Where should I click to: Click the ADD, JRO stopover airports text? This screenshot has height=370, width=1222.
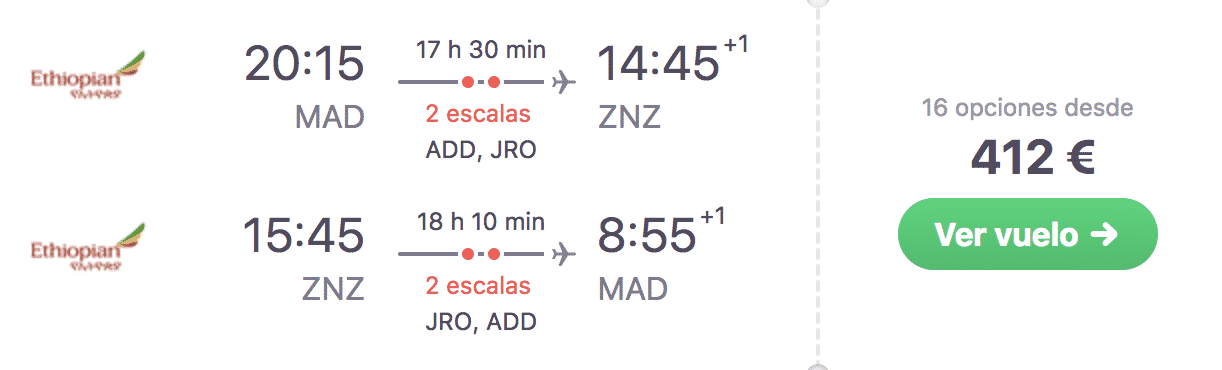(x=478, y=150)
